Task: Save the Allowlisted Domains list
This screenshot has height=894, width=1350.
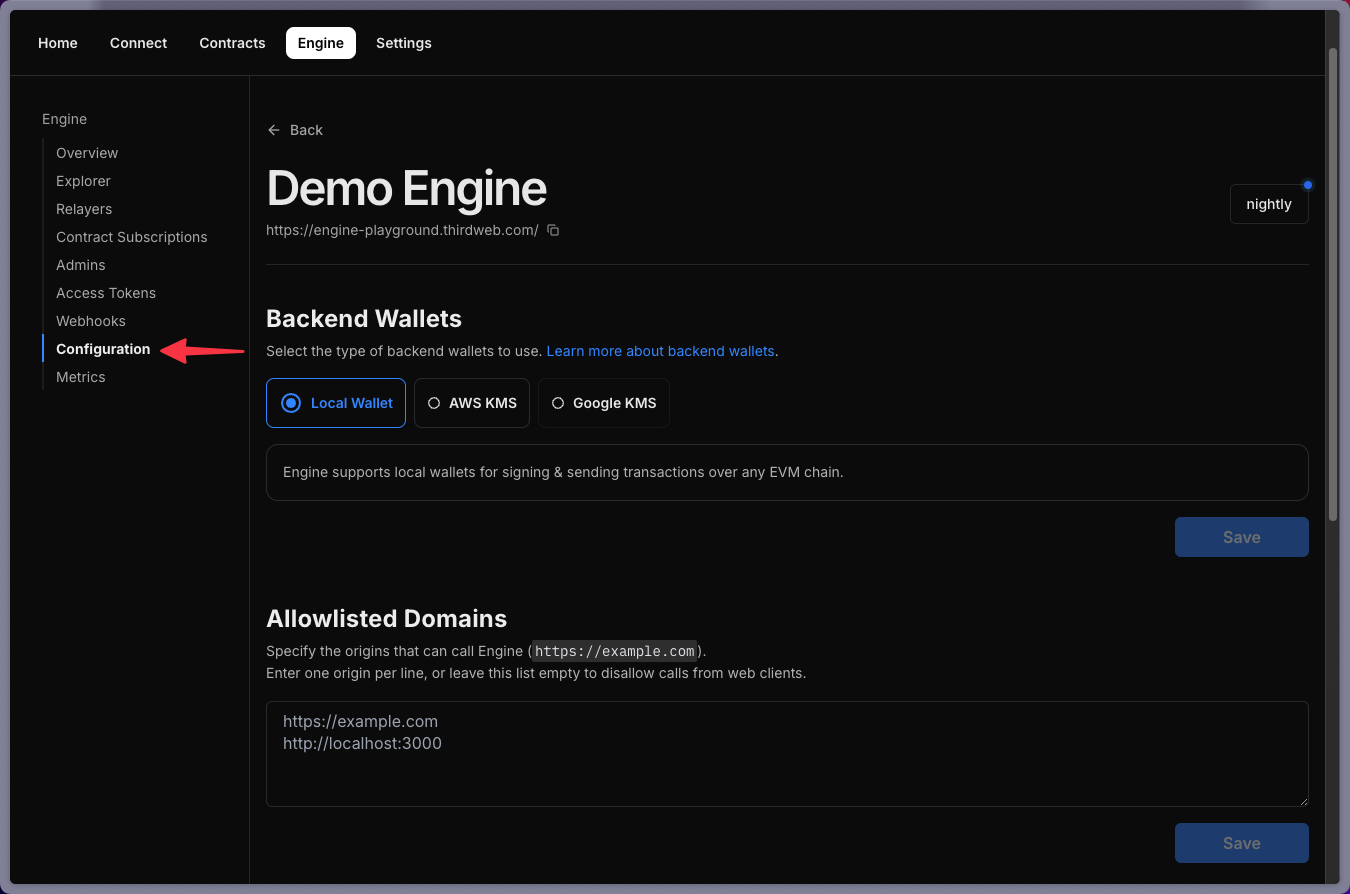Action: coord(1241,843)
